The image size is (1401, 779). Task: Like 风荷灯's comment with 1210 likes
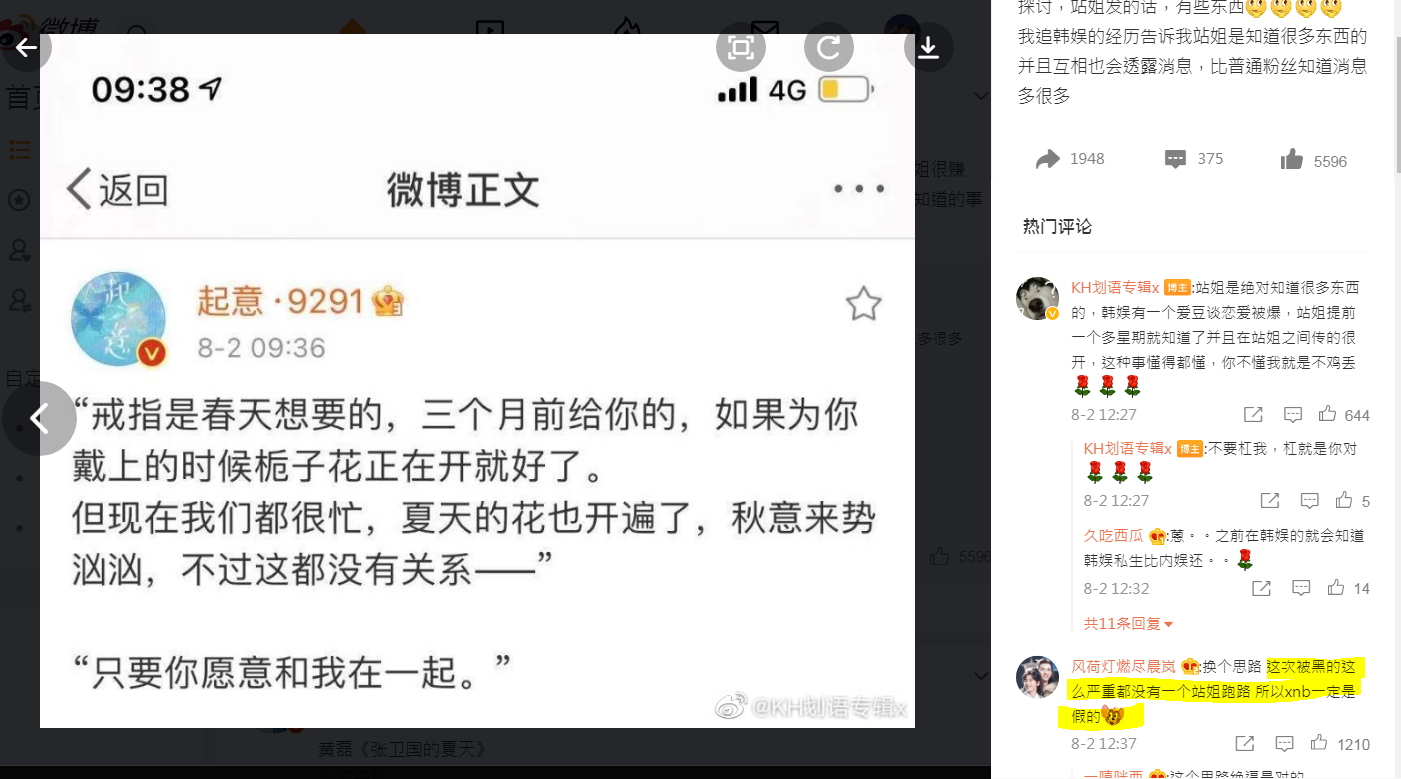pos(1319,743)
